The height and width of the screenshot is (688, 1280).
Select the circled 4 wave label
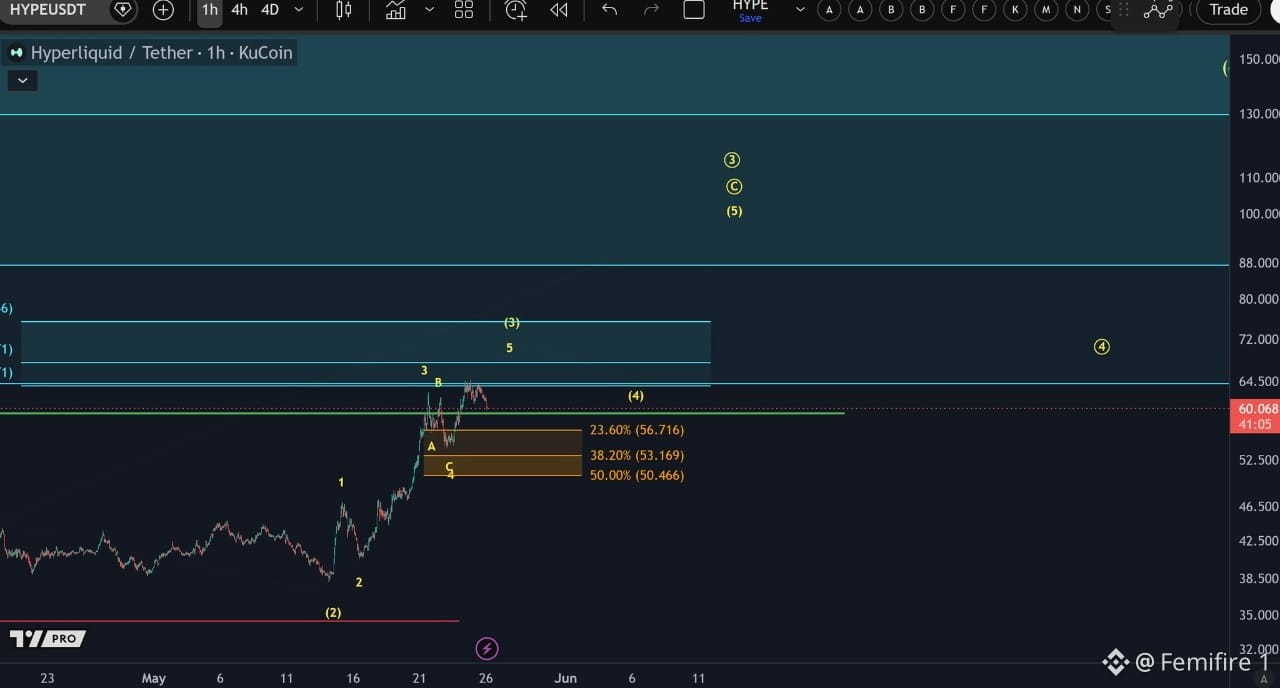pos(1101,347)
